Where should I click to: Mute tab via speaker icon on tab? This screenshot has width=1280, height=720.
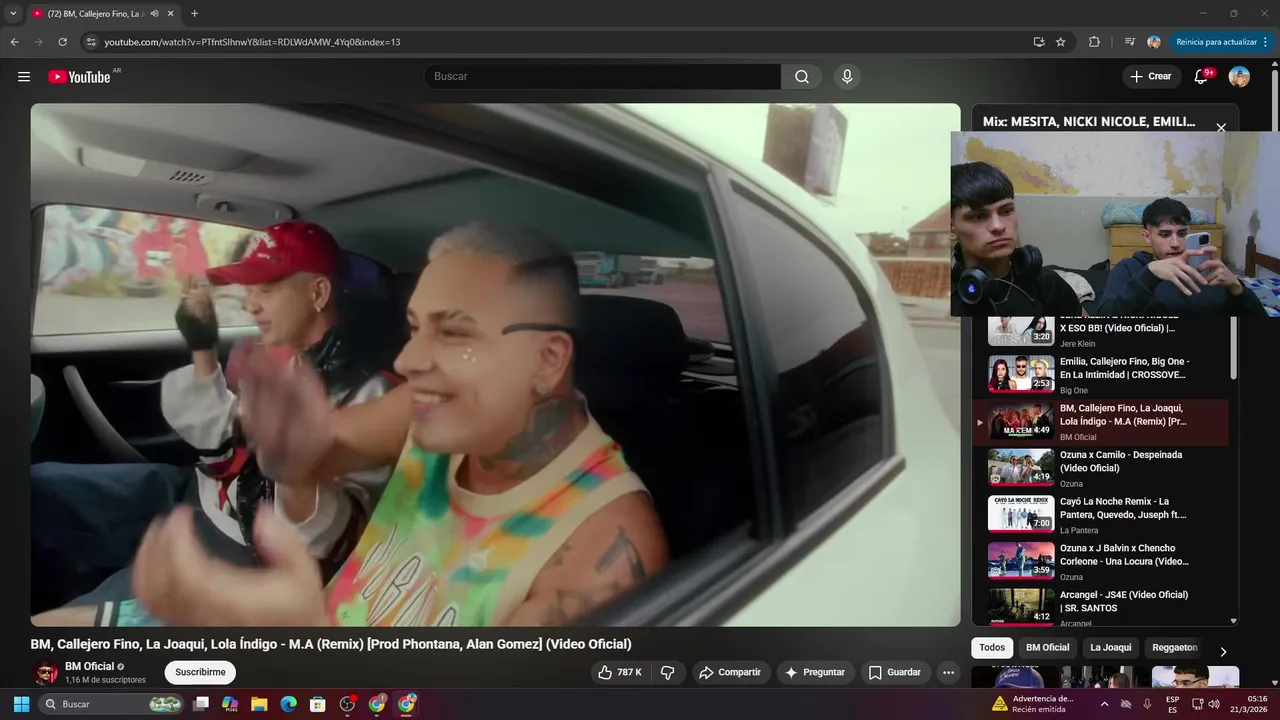coord(154,14)
